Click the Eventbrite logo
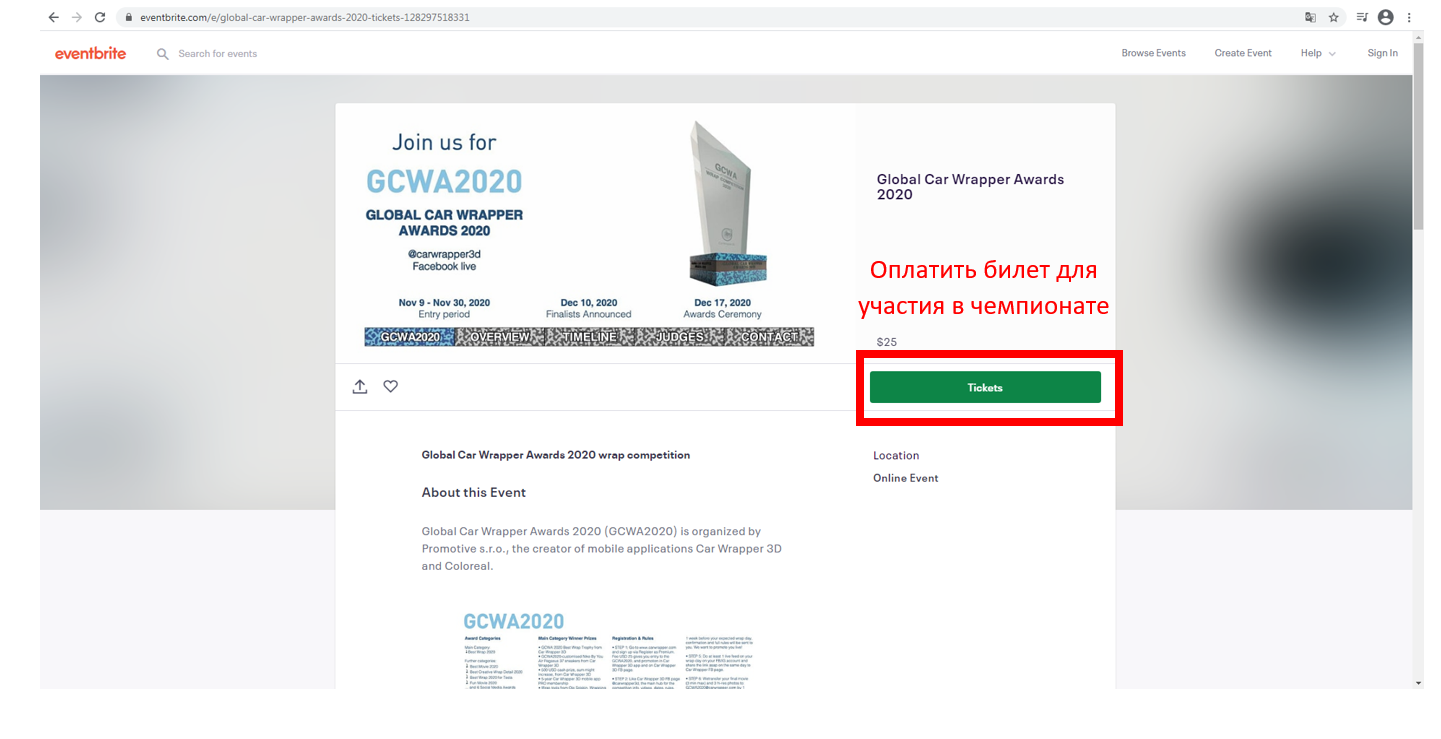The height and width of the screenshot is (739, 1441). coord(91,53)
